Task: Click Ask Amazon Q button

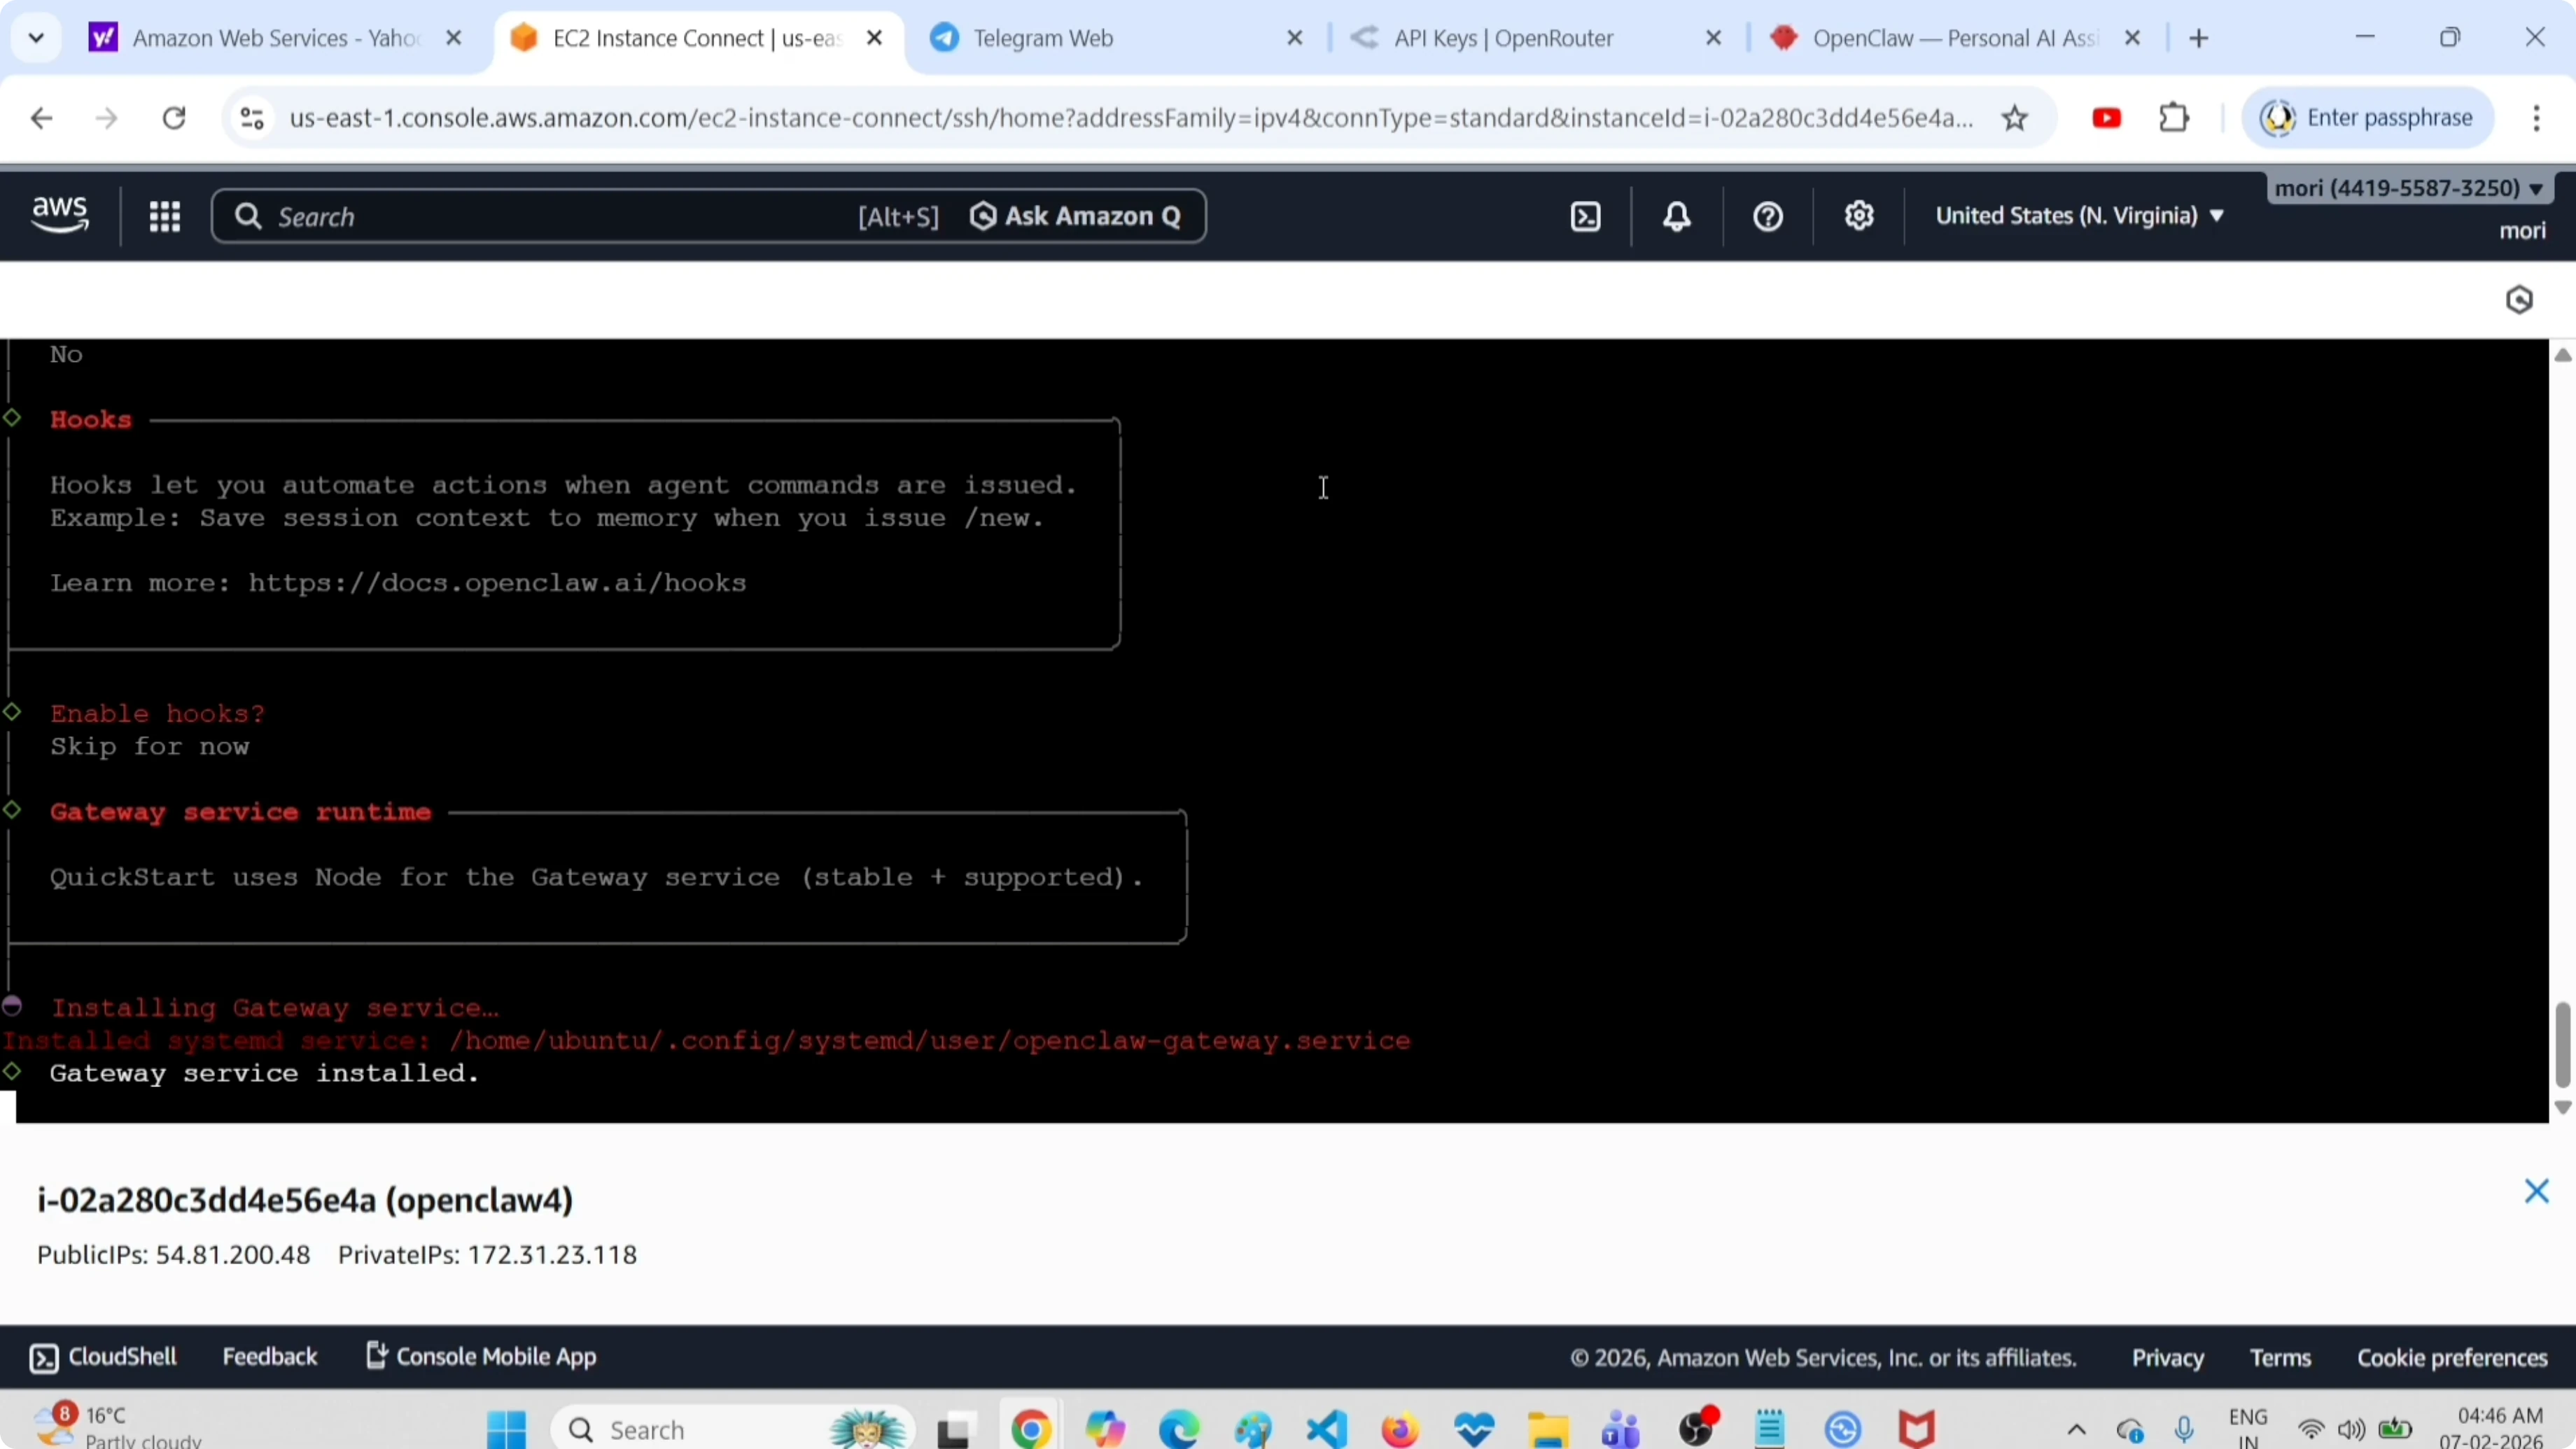Action: (1076, 216)
